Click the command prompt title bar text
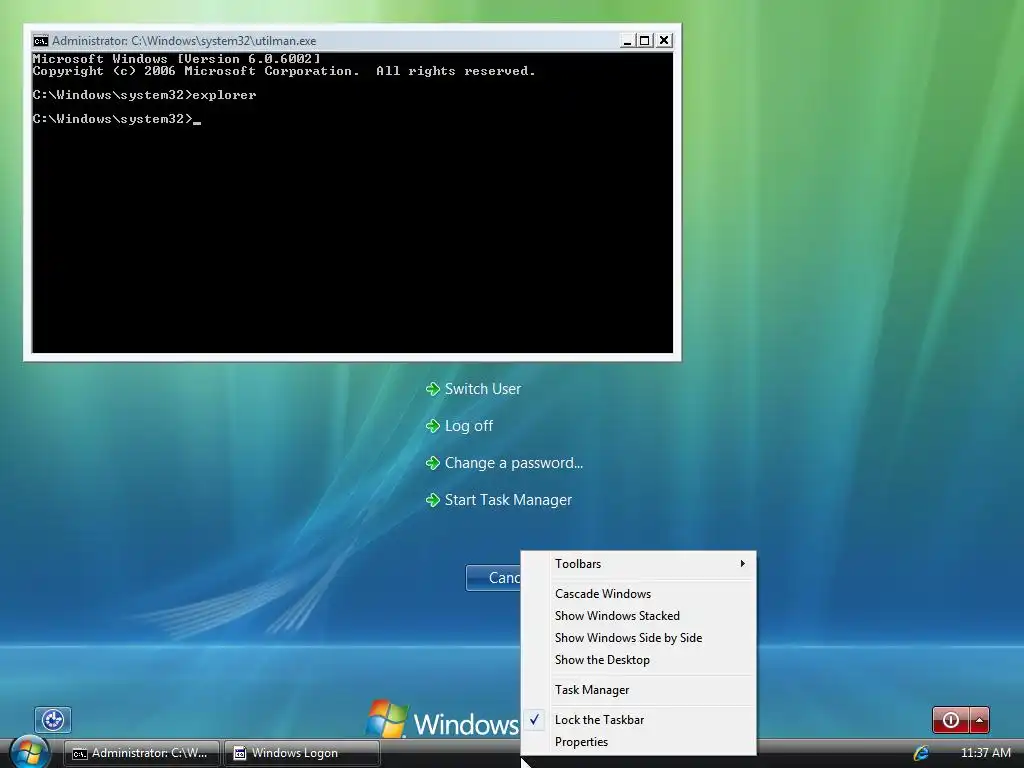The width and height of the screenshot is (1024, 768). click(184, 40)
